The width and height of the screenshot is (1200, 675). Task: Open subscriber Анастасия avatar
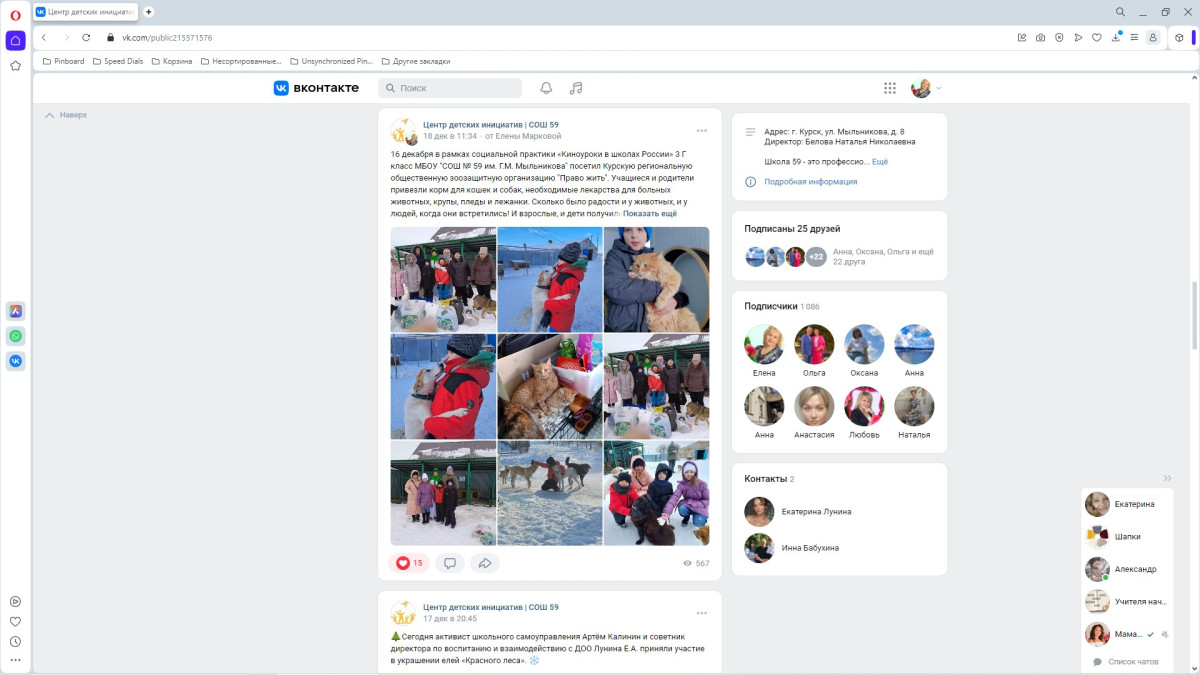point(814,407)
